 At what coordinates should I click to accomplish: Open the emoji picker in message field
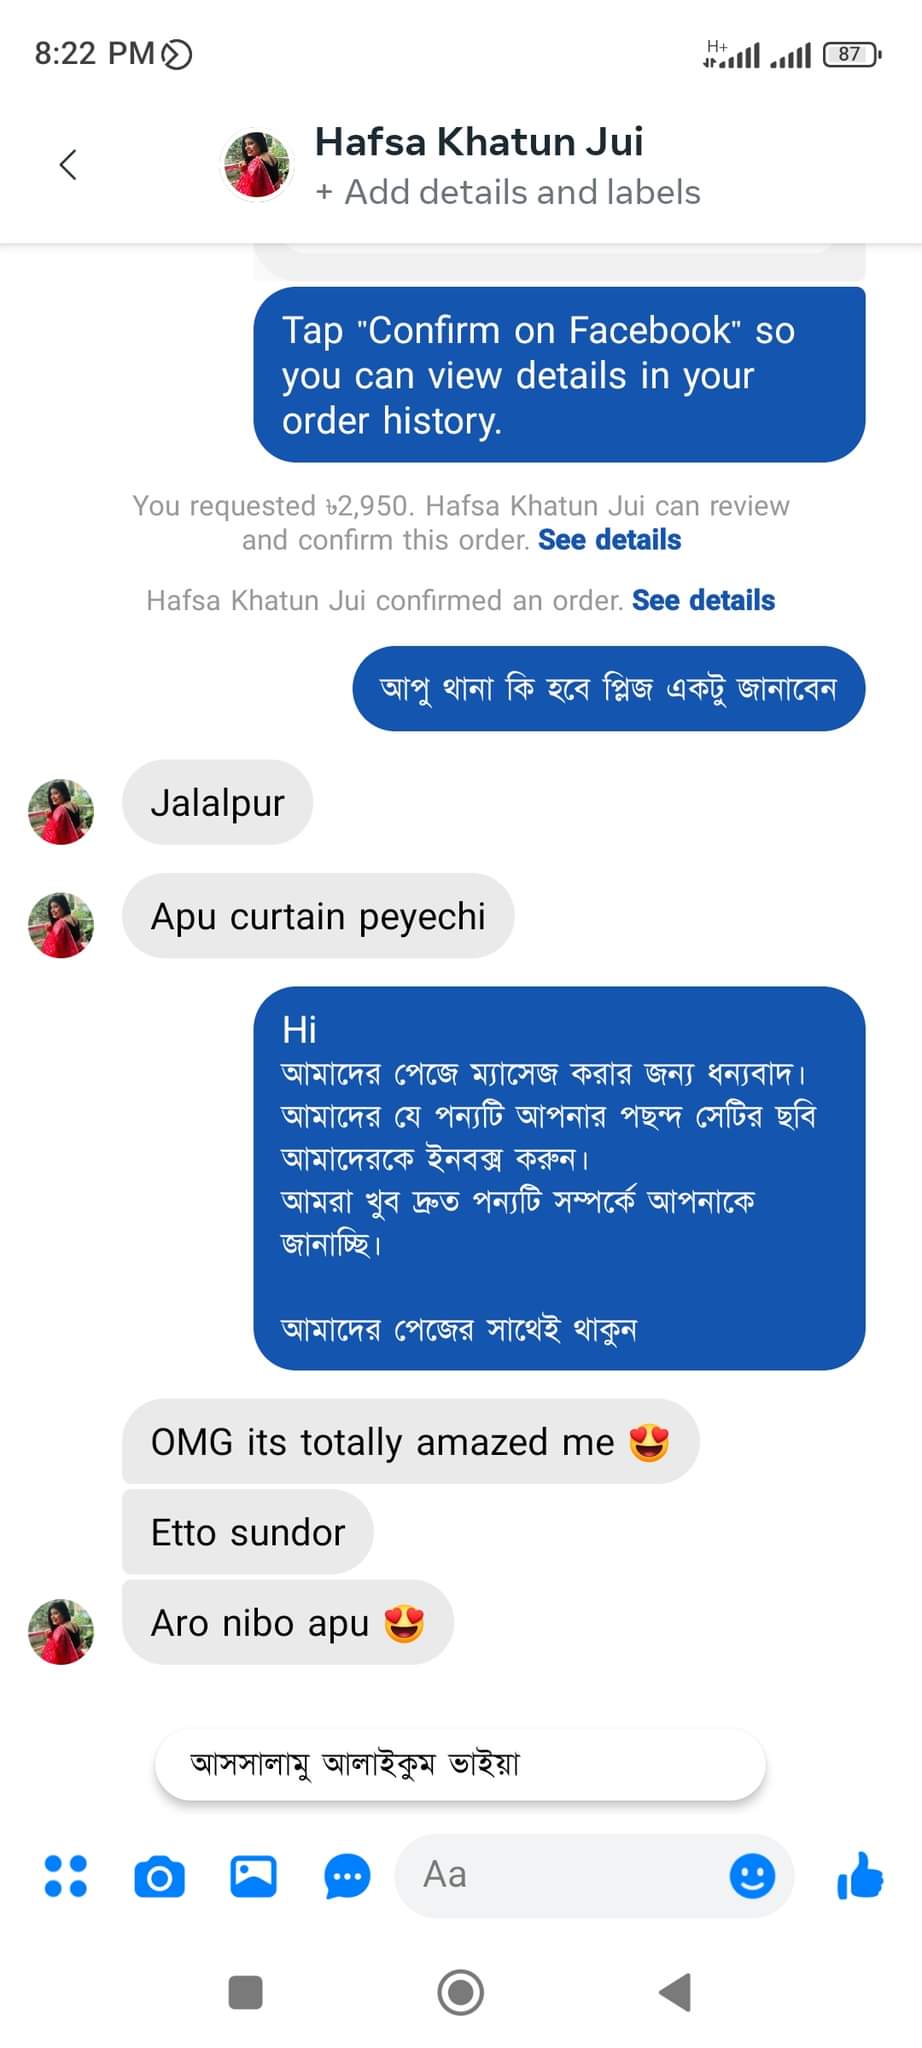752,1876
